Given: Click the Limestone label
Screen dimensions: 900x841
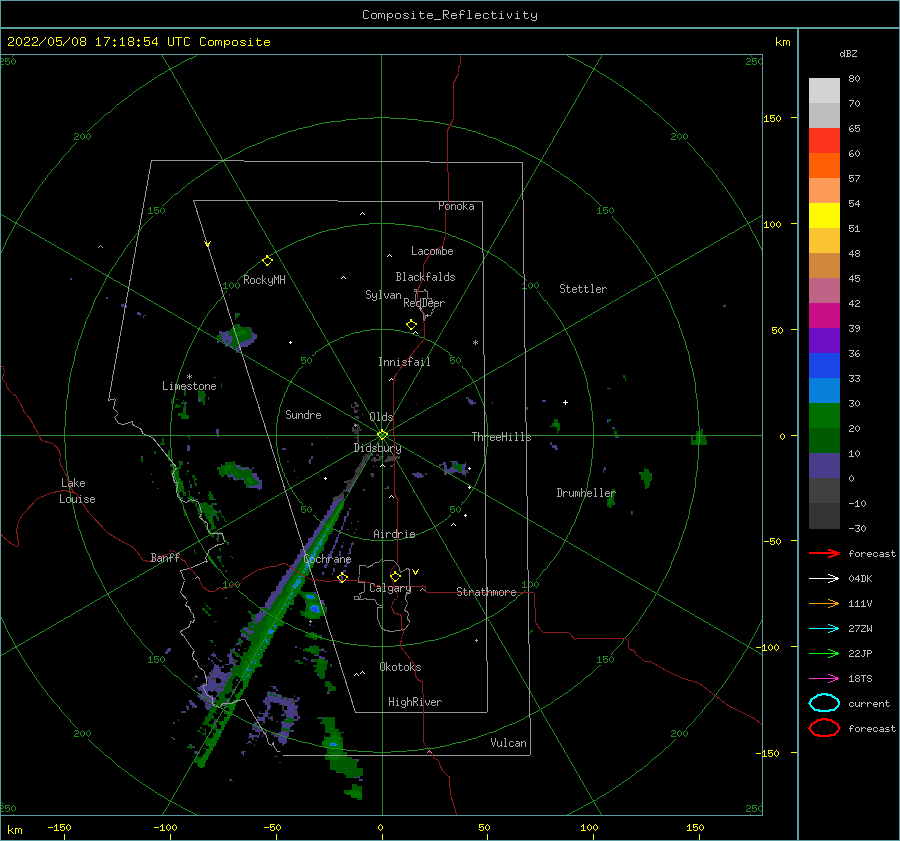Looking at the screenshot, I should (x=189, y=386).
